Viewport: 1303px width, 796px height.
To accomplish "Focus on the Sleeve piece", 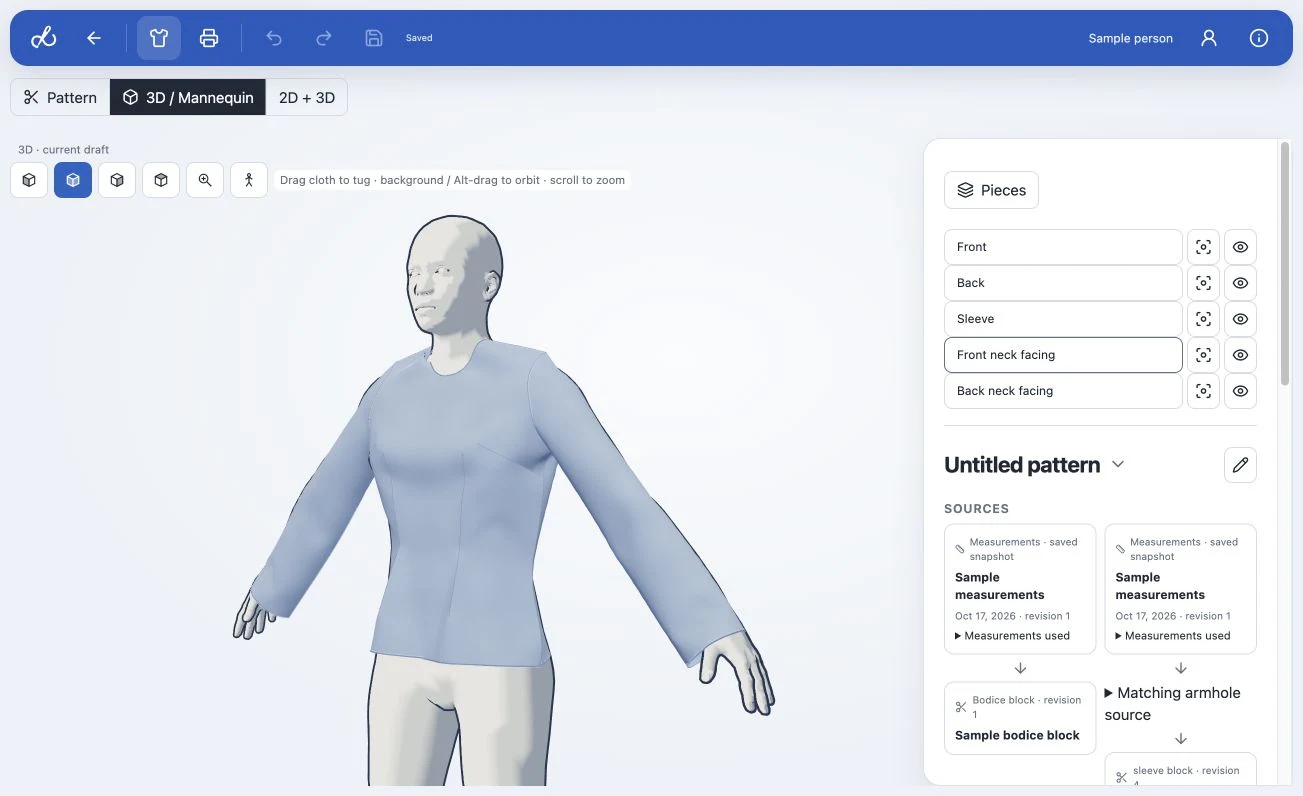I will pos(1203,319).
